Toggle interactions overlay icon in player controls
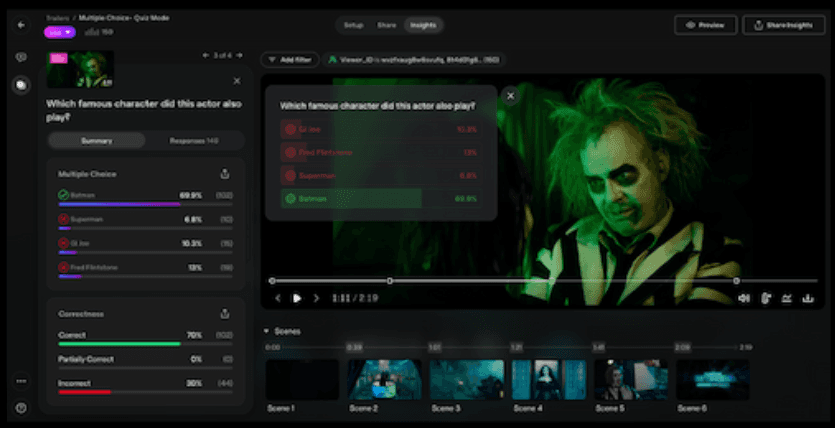This screenshot has width=835, height=428. pos(766,298)
